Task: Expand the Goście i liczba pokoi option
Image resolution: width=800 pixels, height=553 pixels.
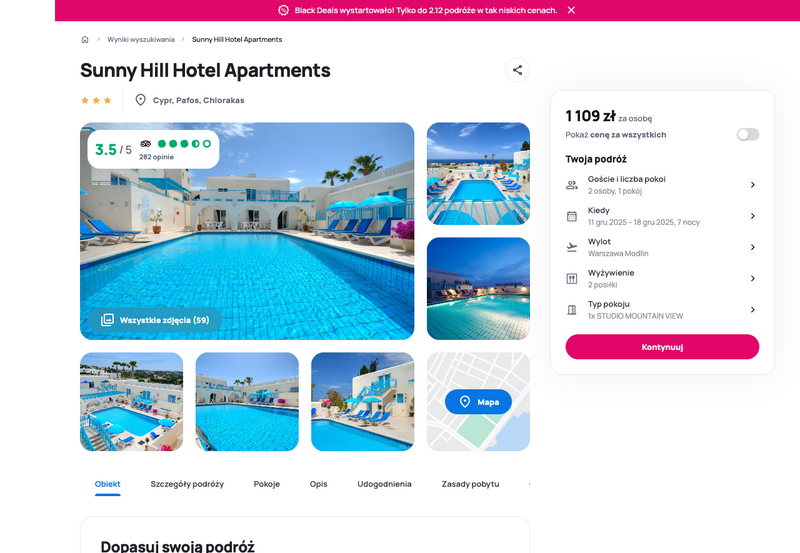Action: (662, 185)
